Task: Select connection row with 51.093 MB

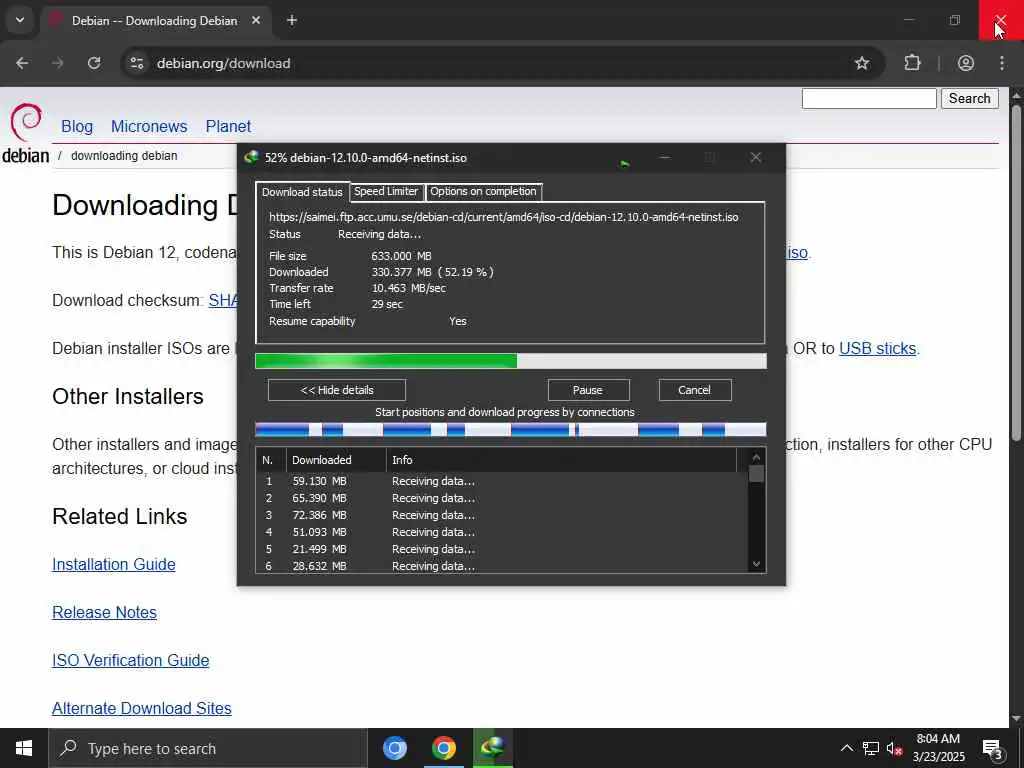Action: pyautogui.click(x=502, y=532)
